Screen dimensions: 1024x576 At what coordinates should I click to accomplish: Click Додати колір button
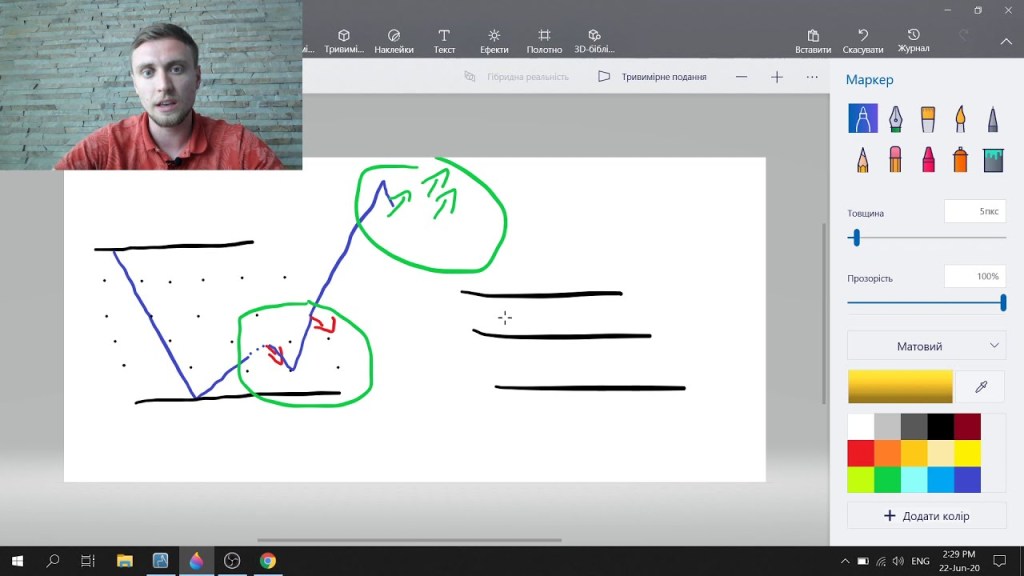click(926, 516)
